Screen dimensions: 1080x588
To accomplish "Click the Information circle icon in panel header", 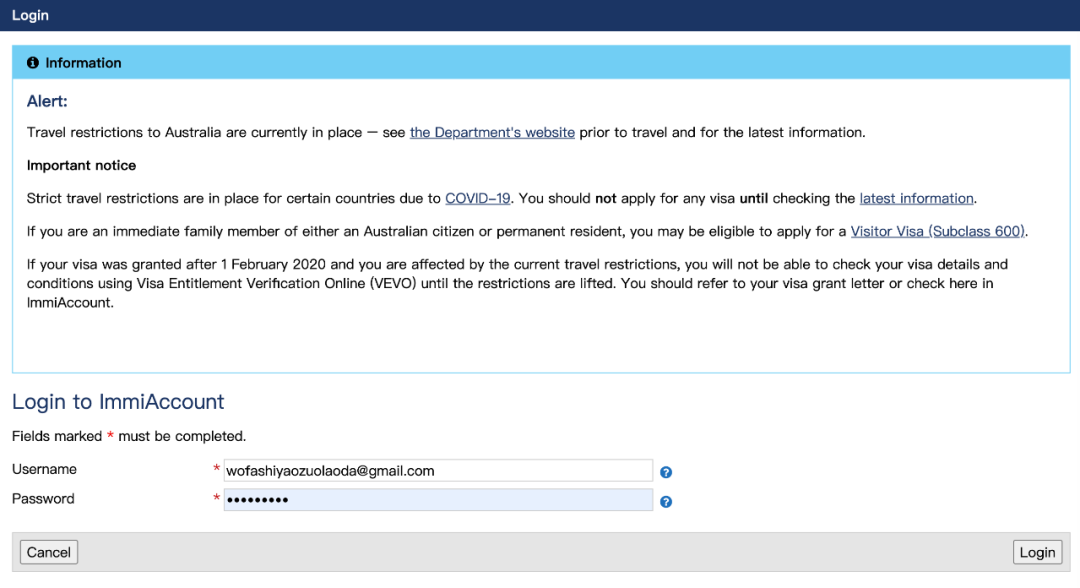I will click(33, 63).
